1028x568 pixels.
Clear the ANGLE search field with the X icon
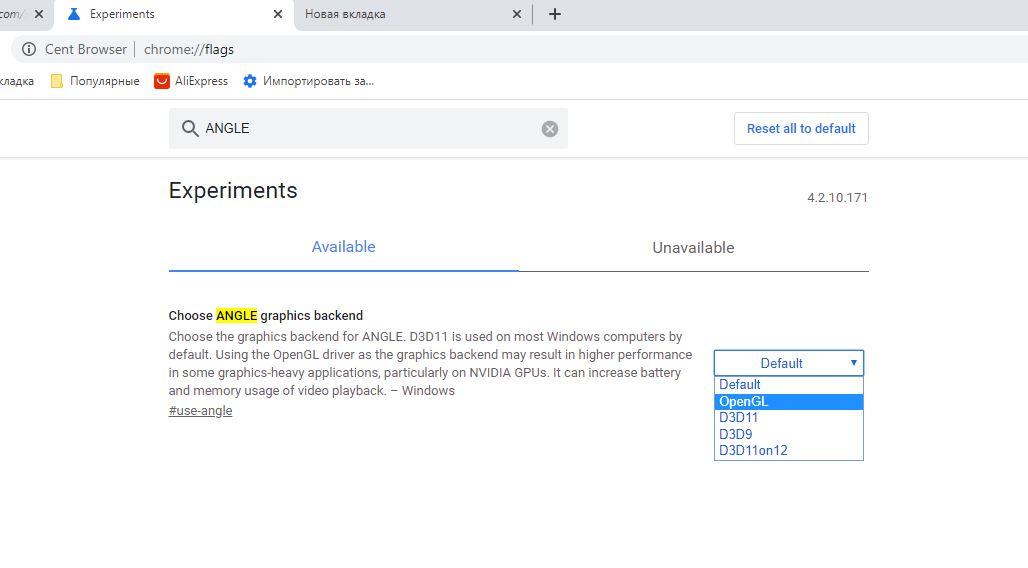coord(549,129)
